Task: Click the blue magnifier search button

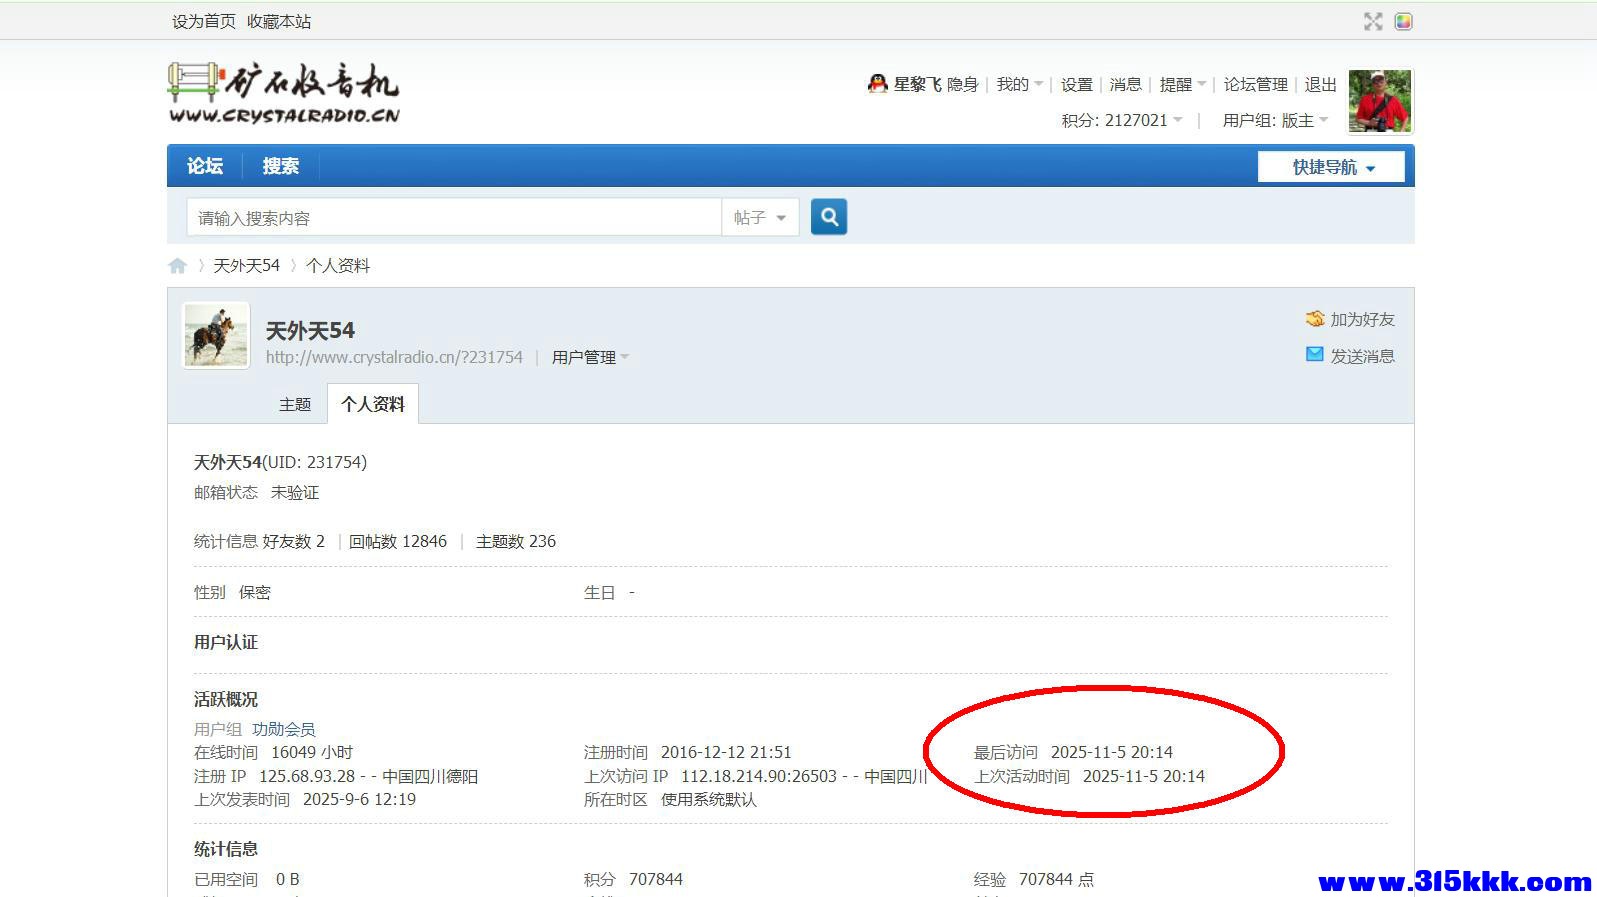Action: 828,217
